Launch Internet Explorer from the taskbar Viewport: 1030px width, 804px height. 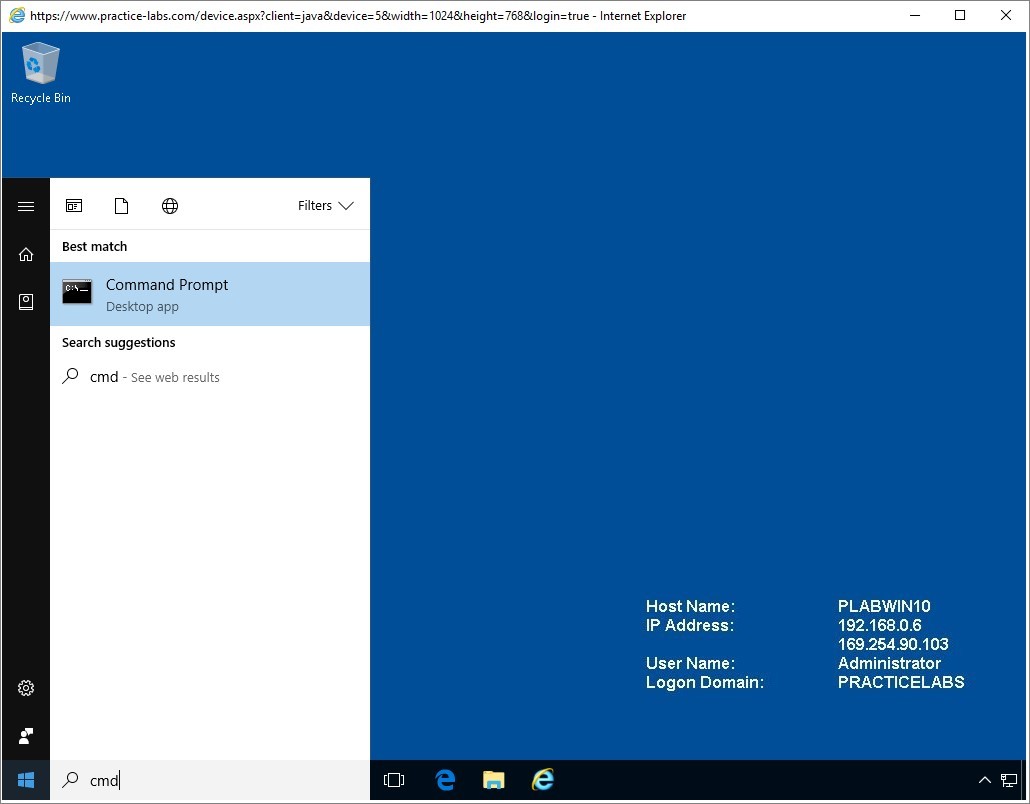542,780
